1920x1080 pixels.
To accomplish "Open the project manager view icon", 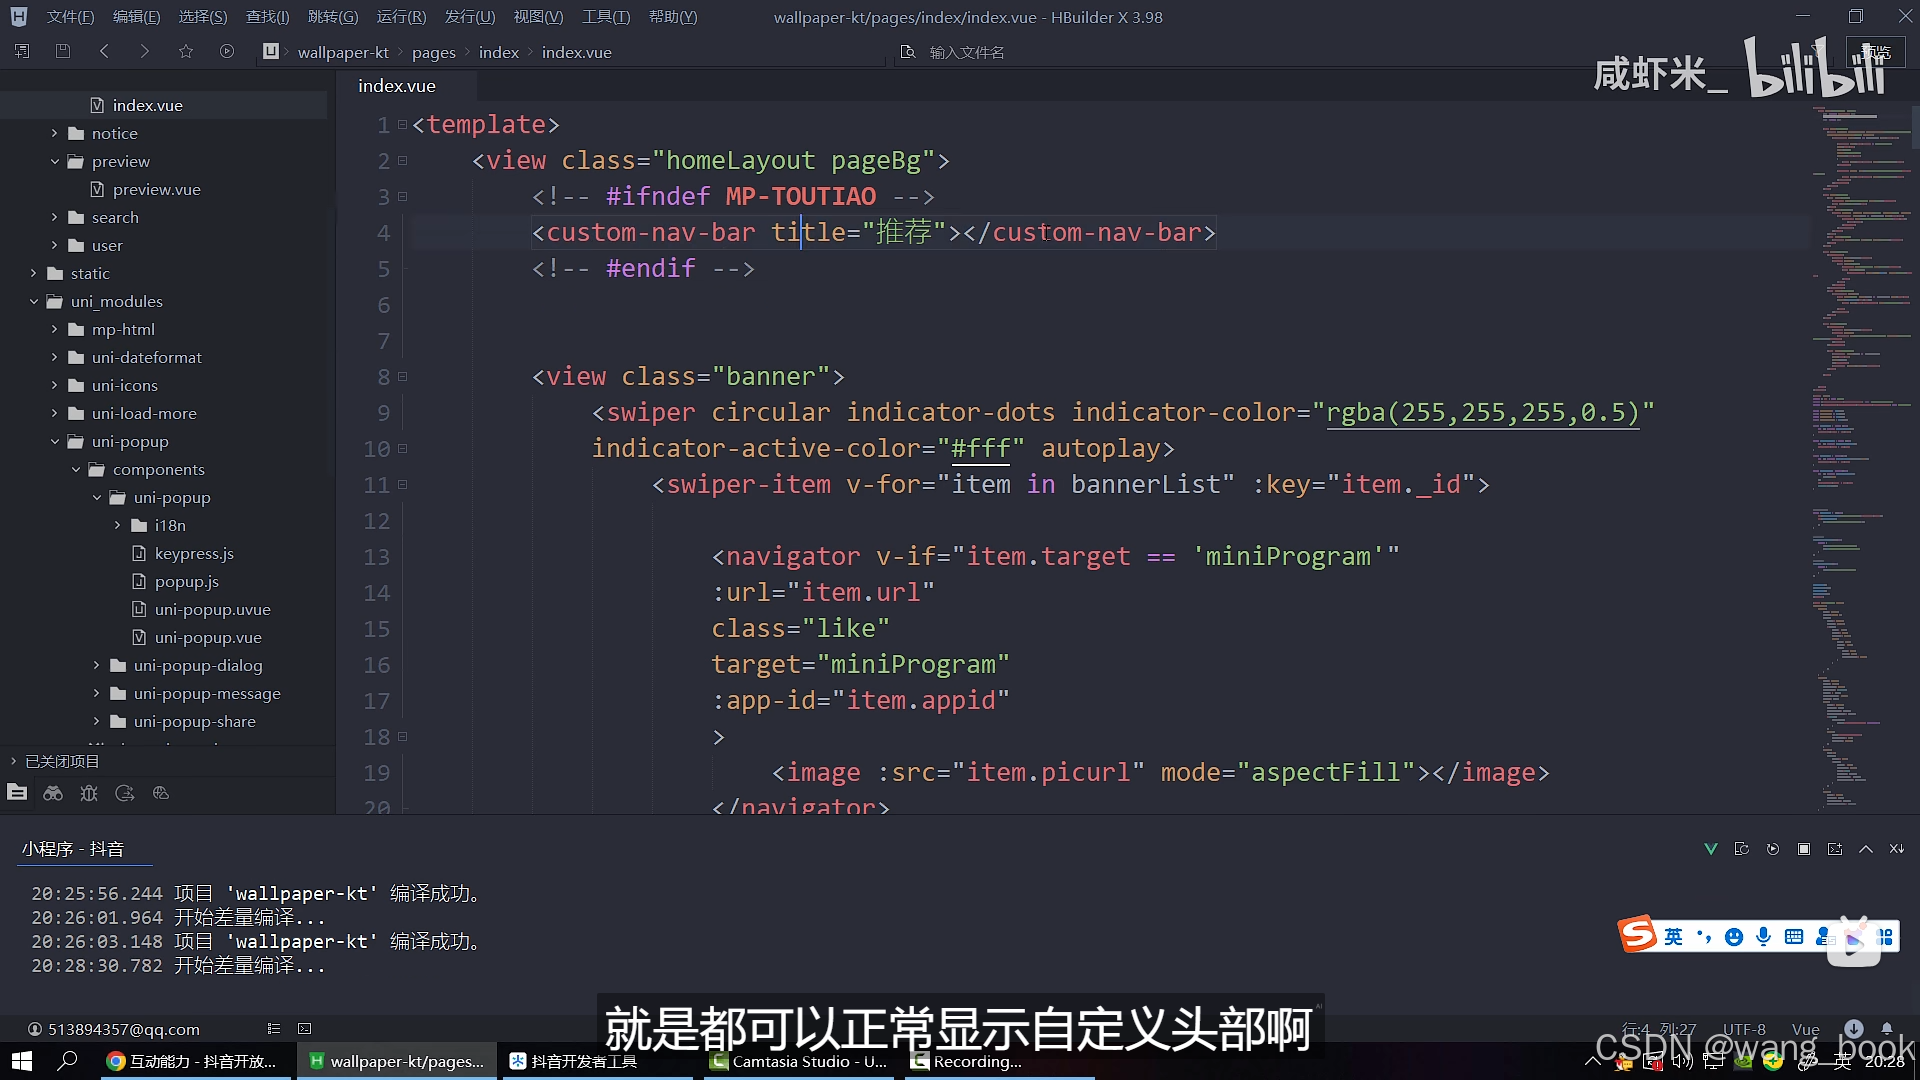I will point(17,793).
